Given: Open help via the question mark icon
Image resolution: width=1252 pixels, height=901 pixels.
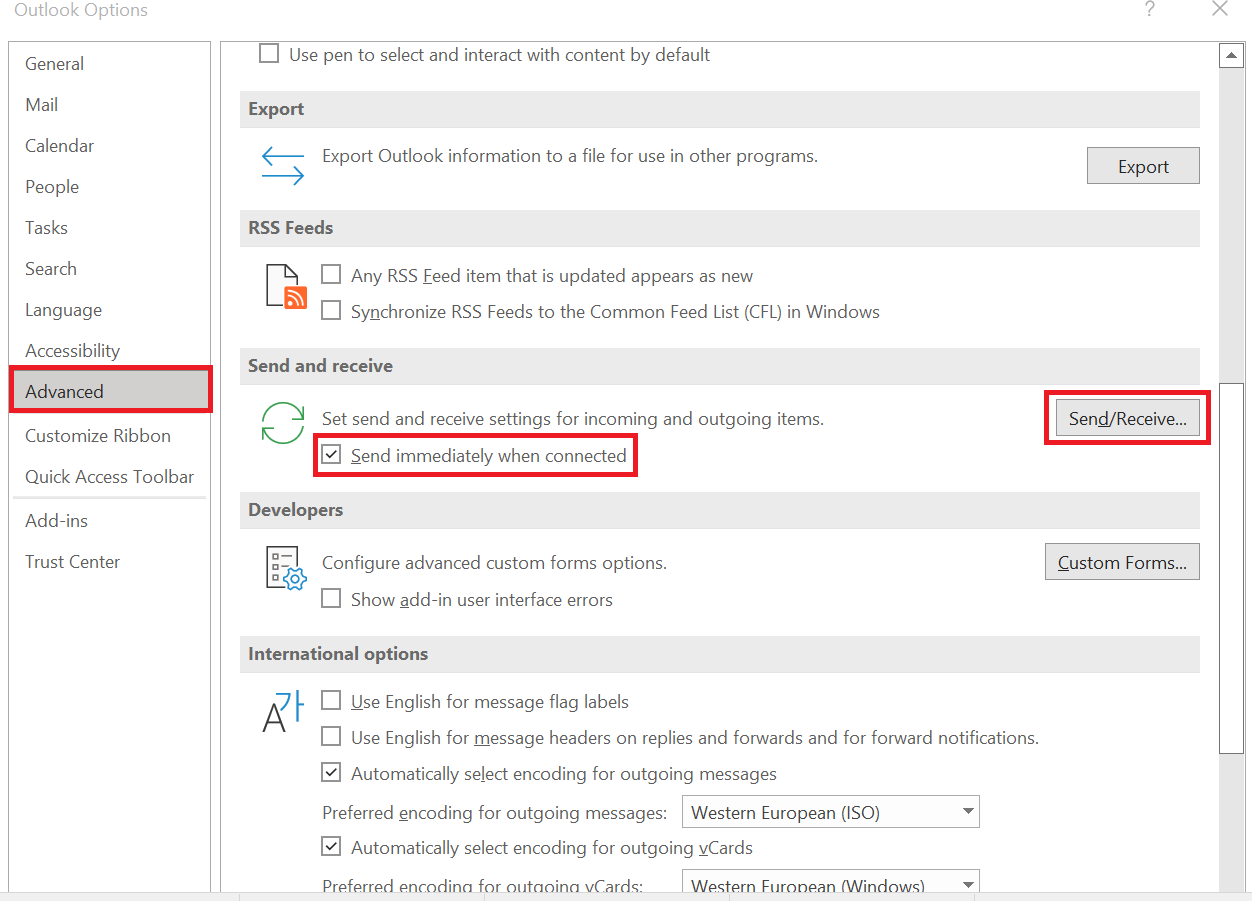Looking at the screenshot, I should [x=1150, y=9].
